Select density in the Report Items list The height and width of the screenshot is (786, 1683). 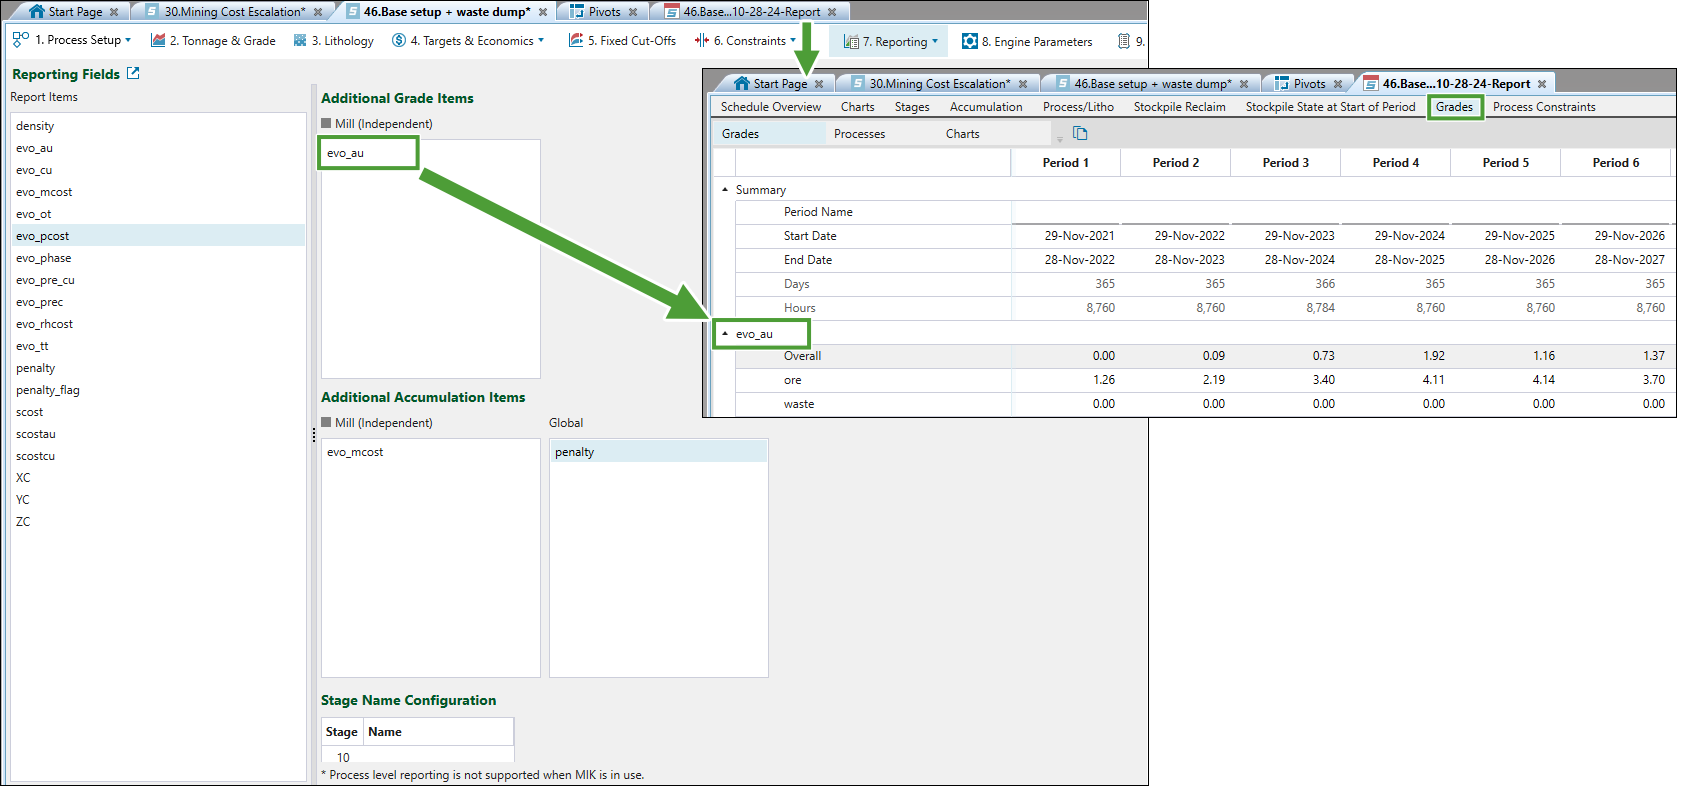point(158,126)
